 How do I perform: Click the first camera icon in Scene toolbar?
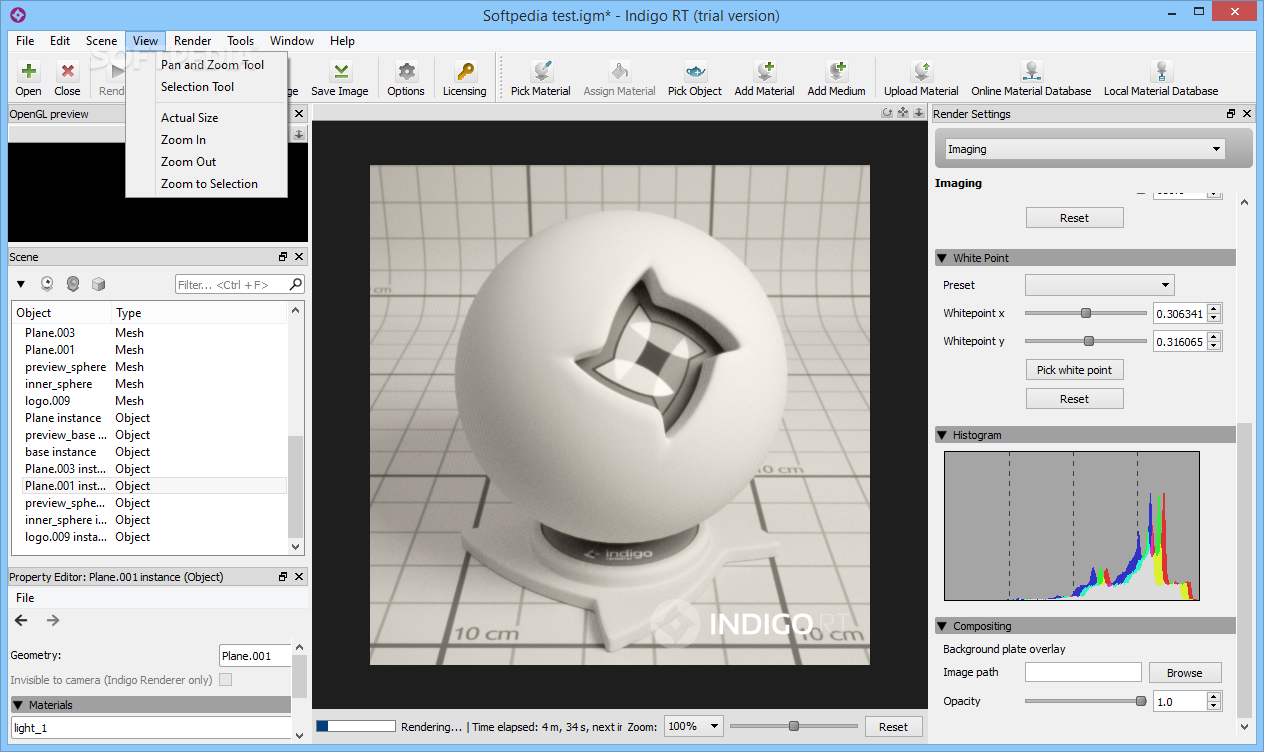pyautogui.click(x=48, y=285)
